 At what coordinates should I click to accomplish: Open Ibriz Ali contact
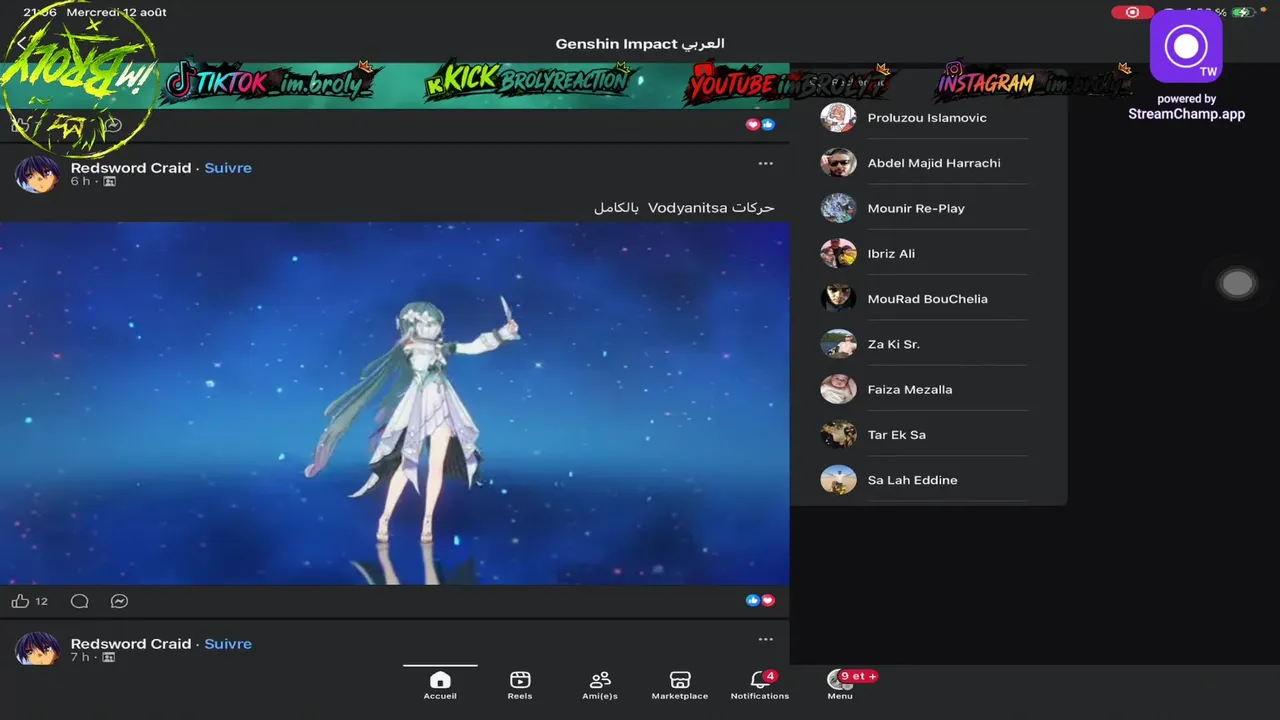(924, 254)
